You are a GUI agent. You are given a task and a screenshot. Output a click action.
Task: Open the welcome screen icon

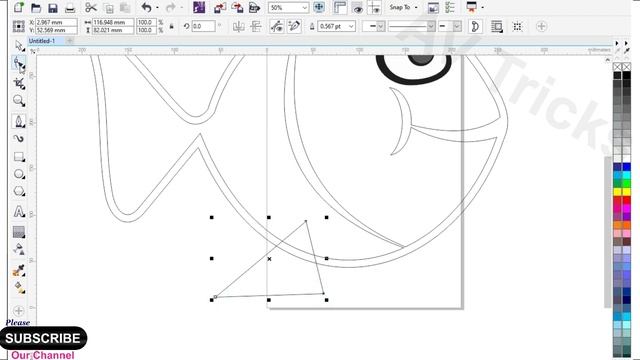[433, 7]
